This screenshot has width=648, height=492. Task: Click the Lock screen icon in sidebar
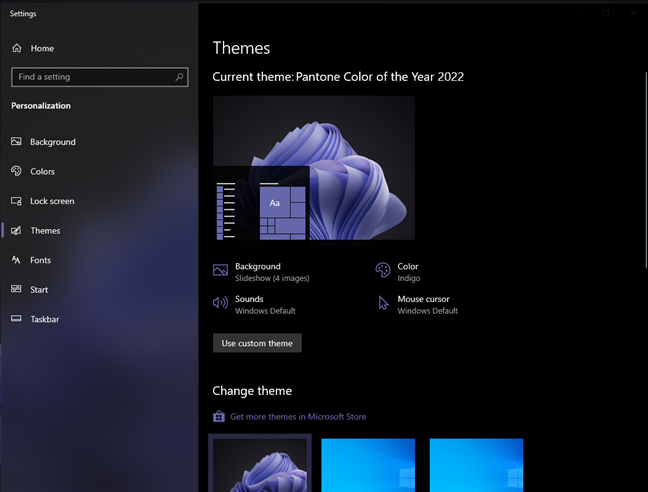(x=16, y=201)
